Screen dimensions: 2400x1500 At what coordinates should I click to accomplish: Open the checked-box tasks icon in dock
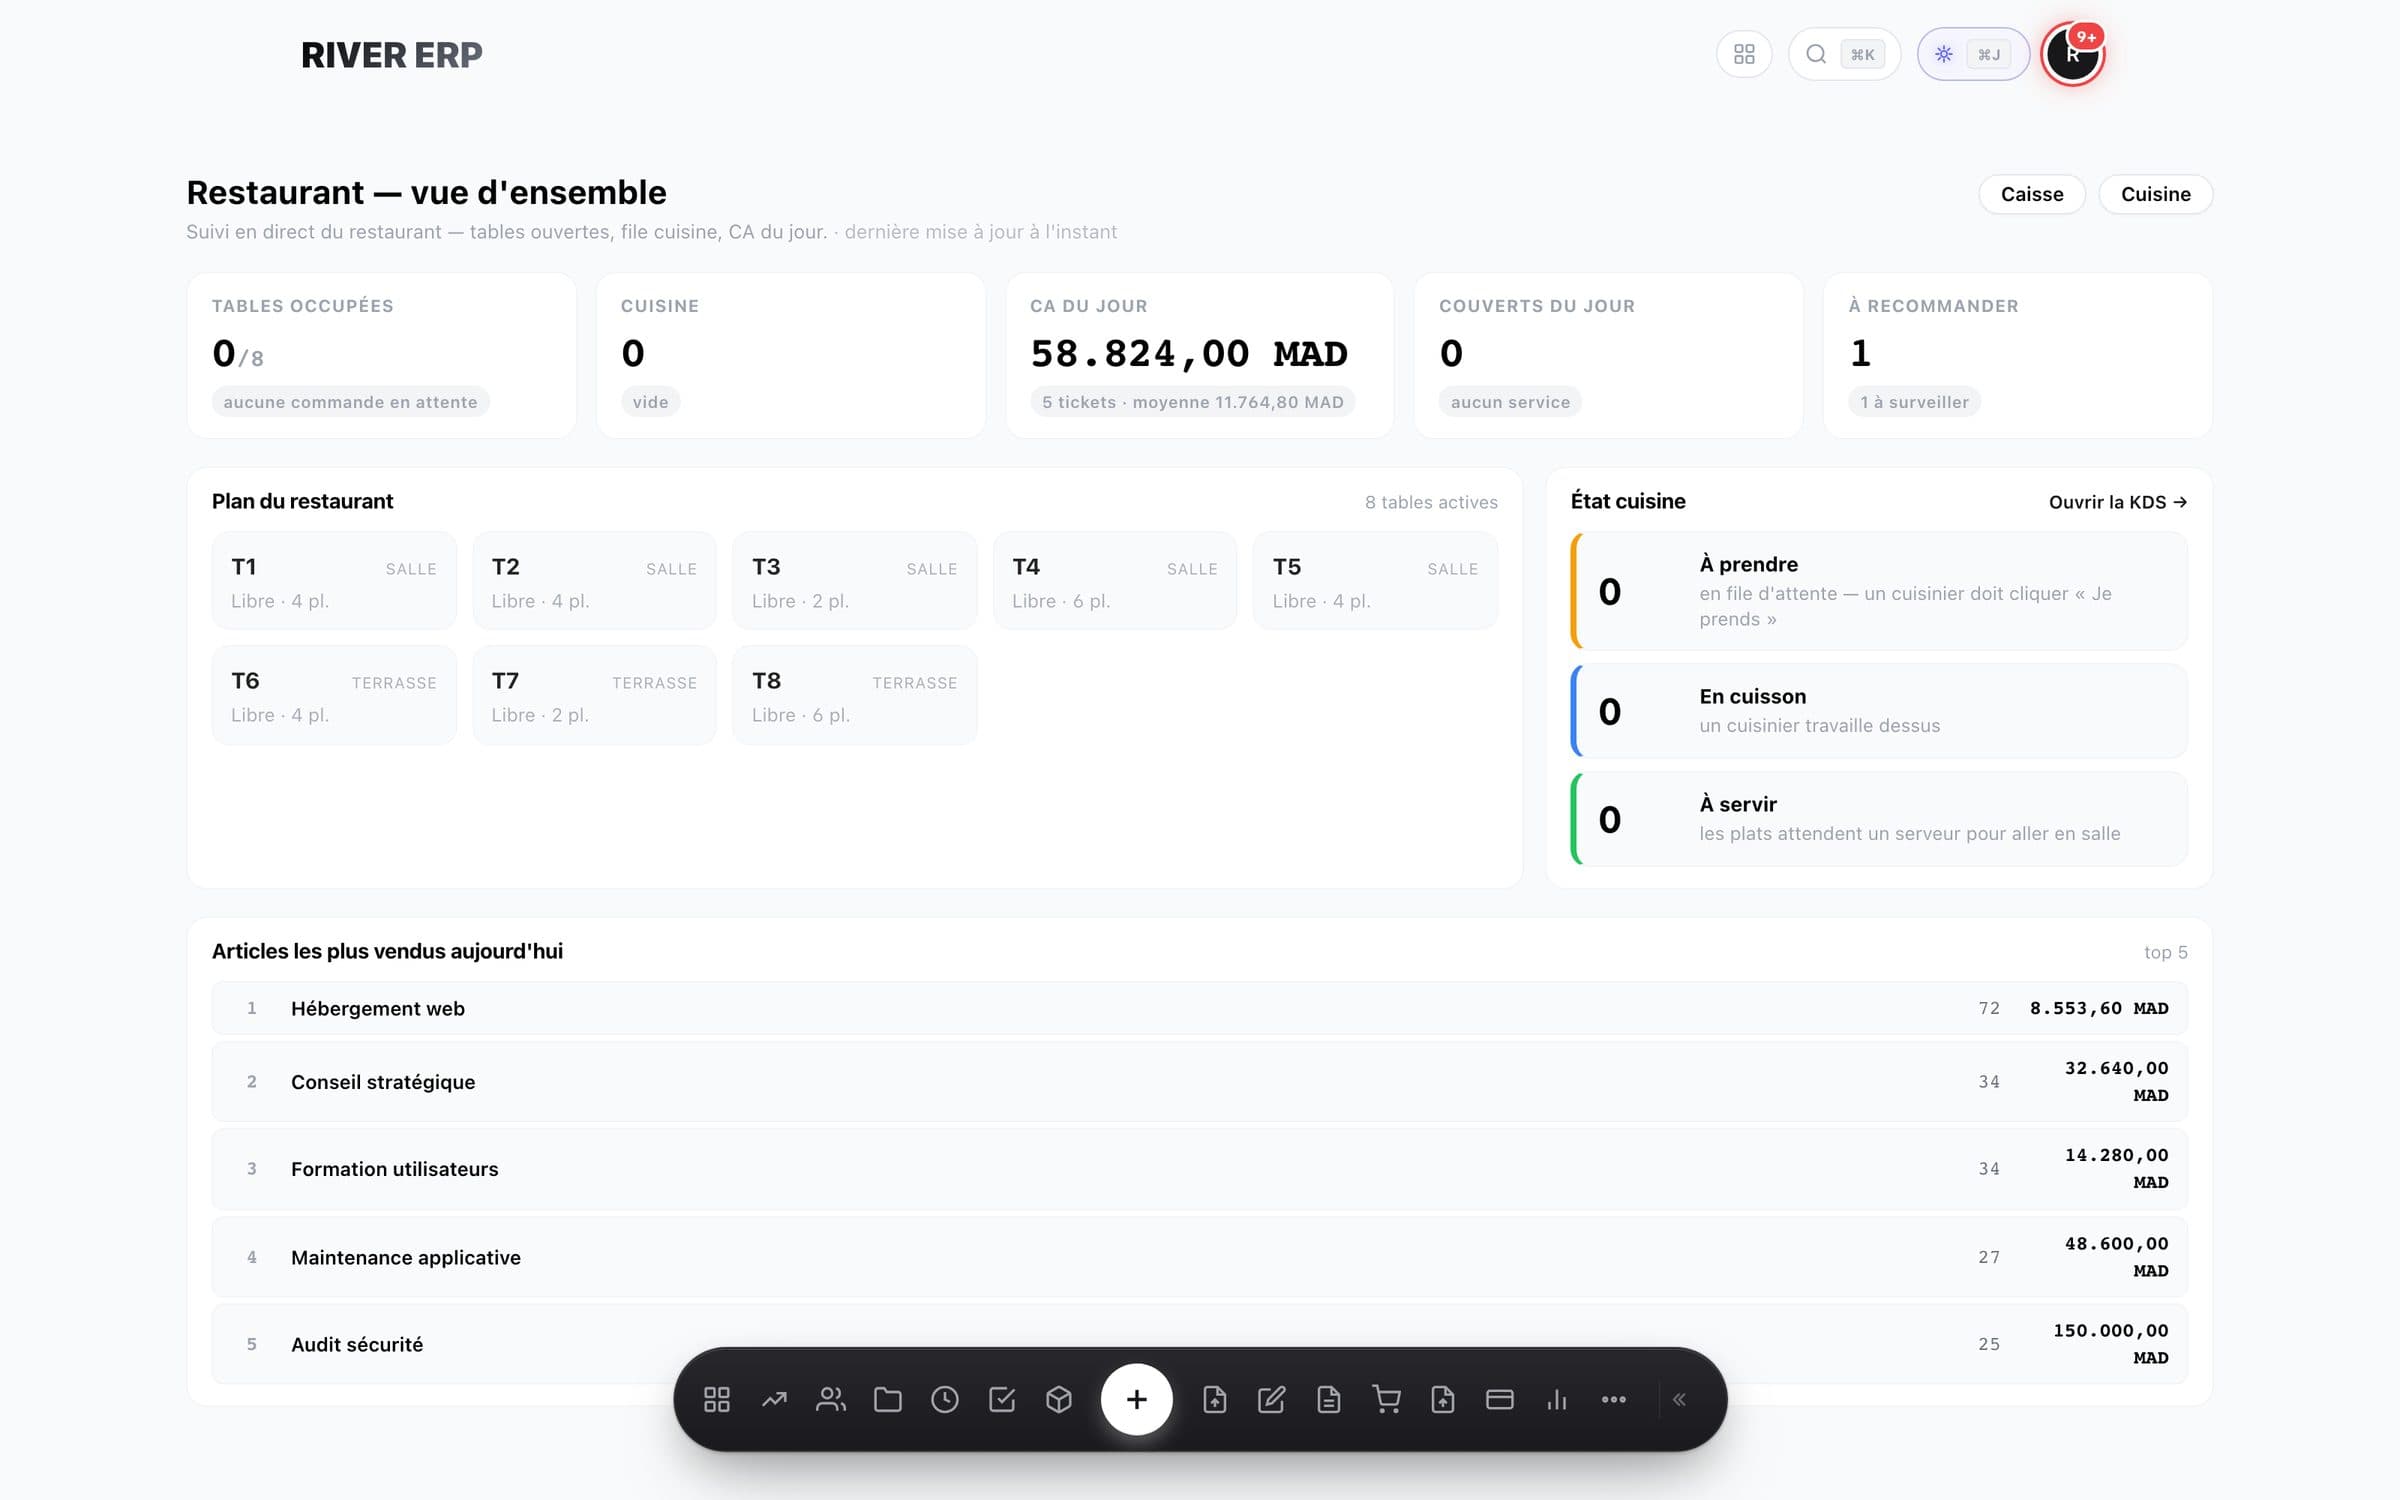click(1002, 1399)
